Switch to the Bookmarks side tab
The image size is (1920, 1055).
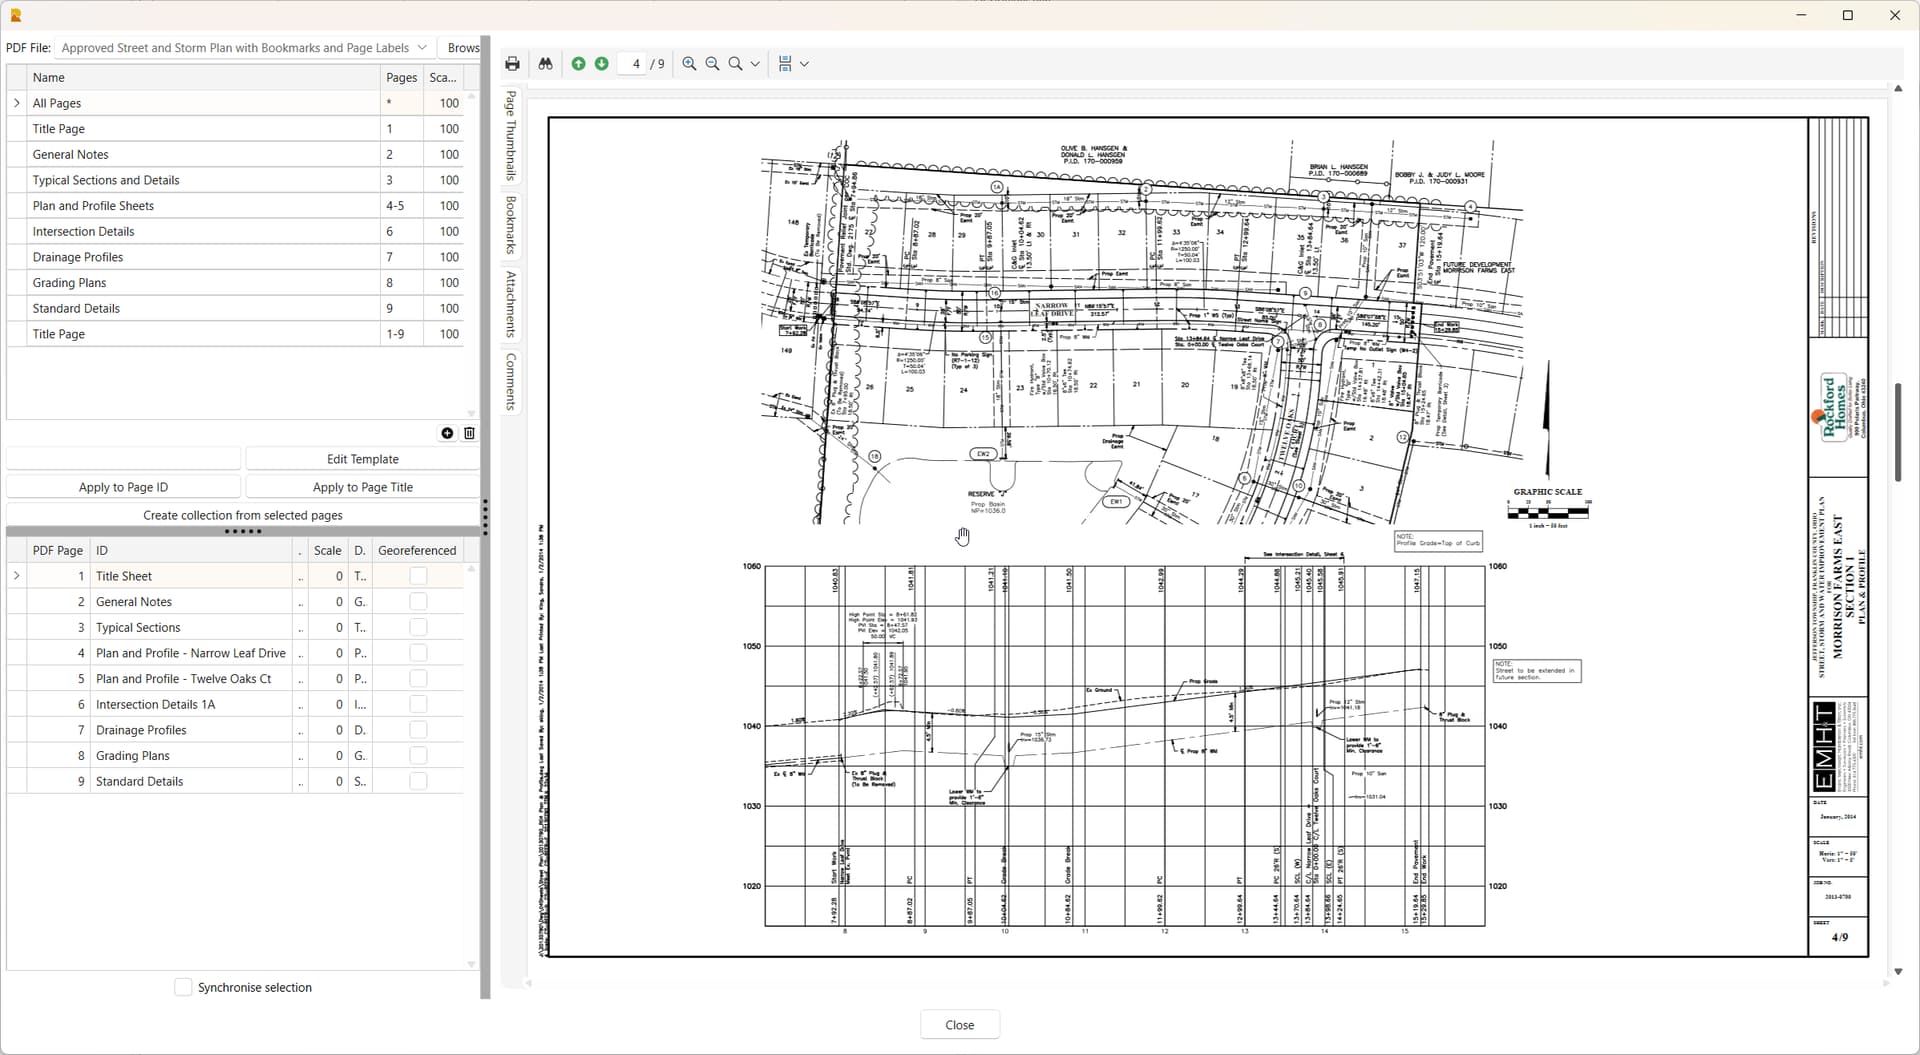click(x=511, y=225)
